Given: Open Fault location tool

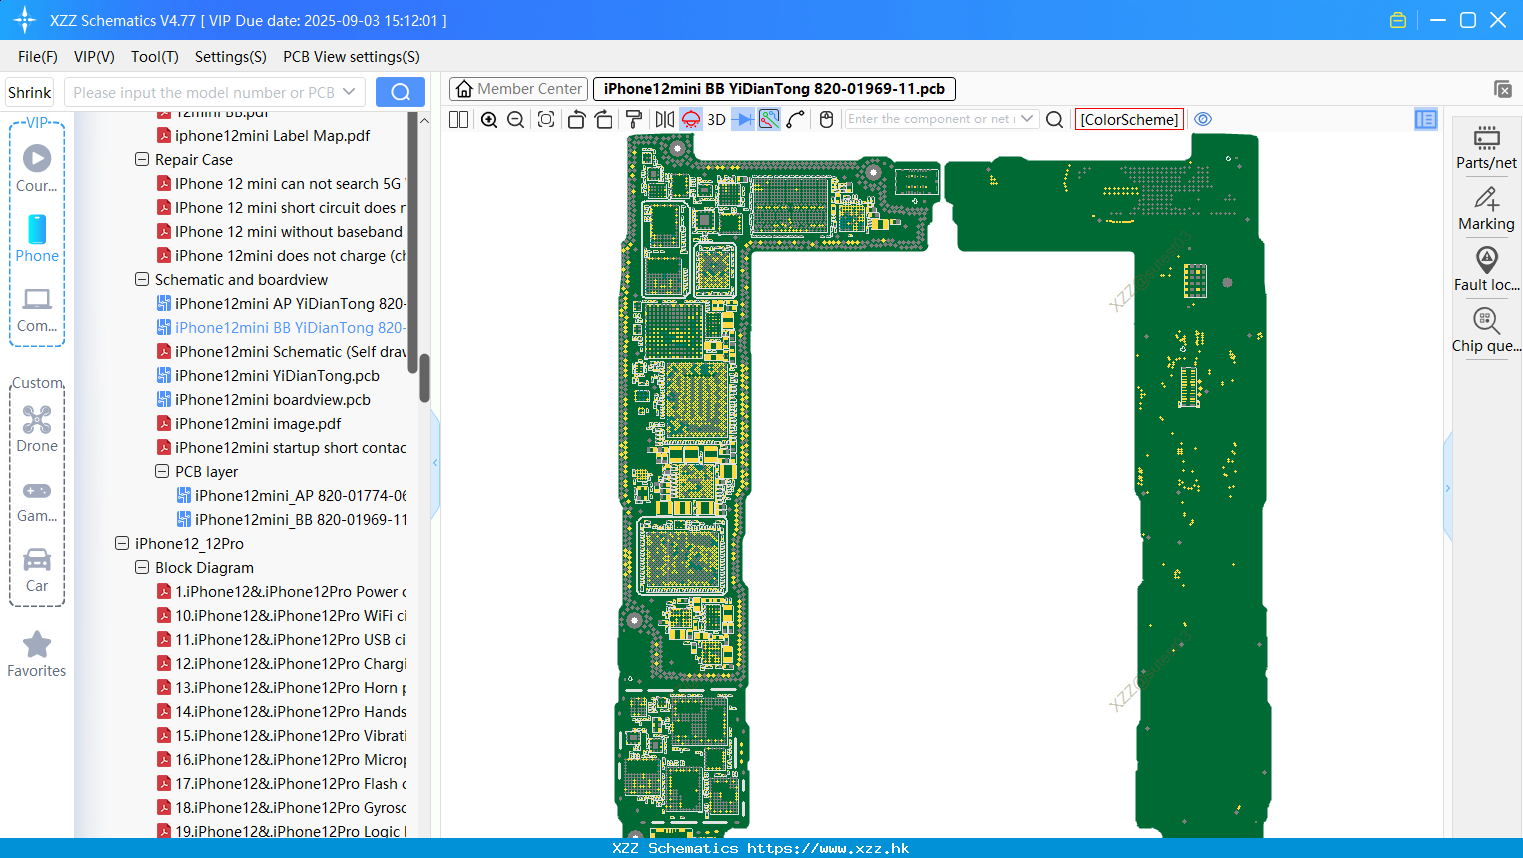Looking at the screenshot, I should 1486,270.
